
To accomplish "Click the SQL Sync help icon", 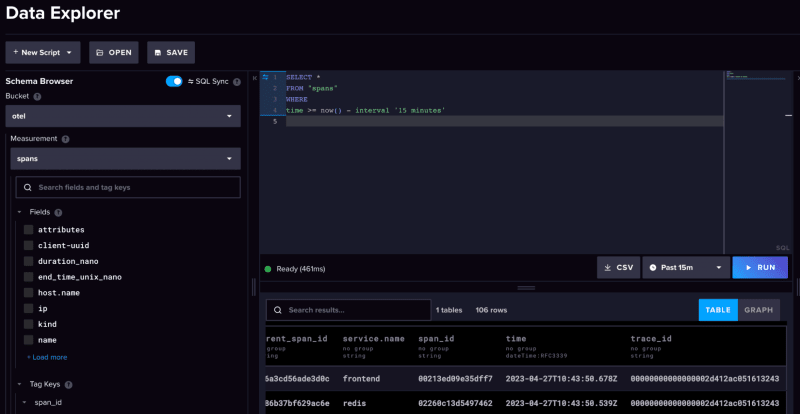I will click(x=237, y=82).
